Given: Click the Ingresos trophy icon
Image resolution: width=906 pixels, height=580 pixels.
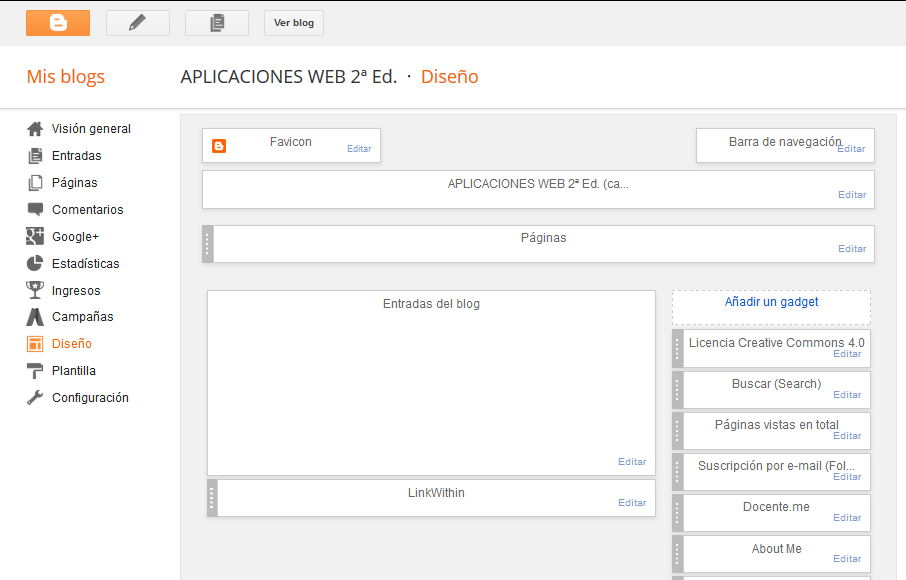Looking at the screenshot, I should (35, 290).
